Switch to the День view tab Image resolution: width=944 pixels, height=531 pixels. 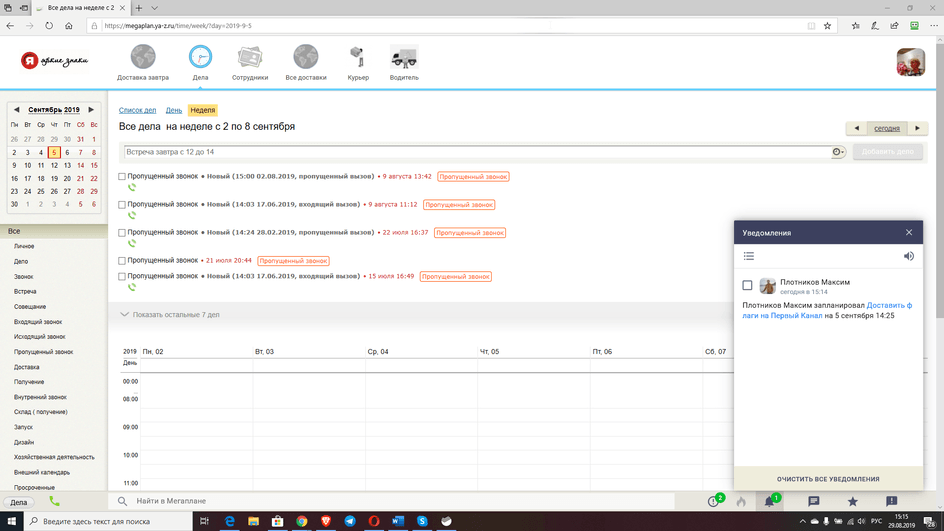tap(173, 110)
